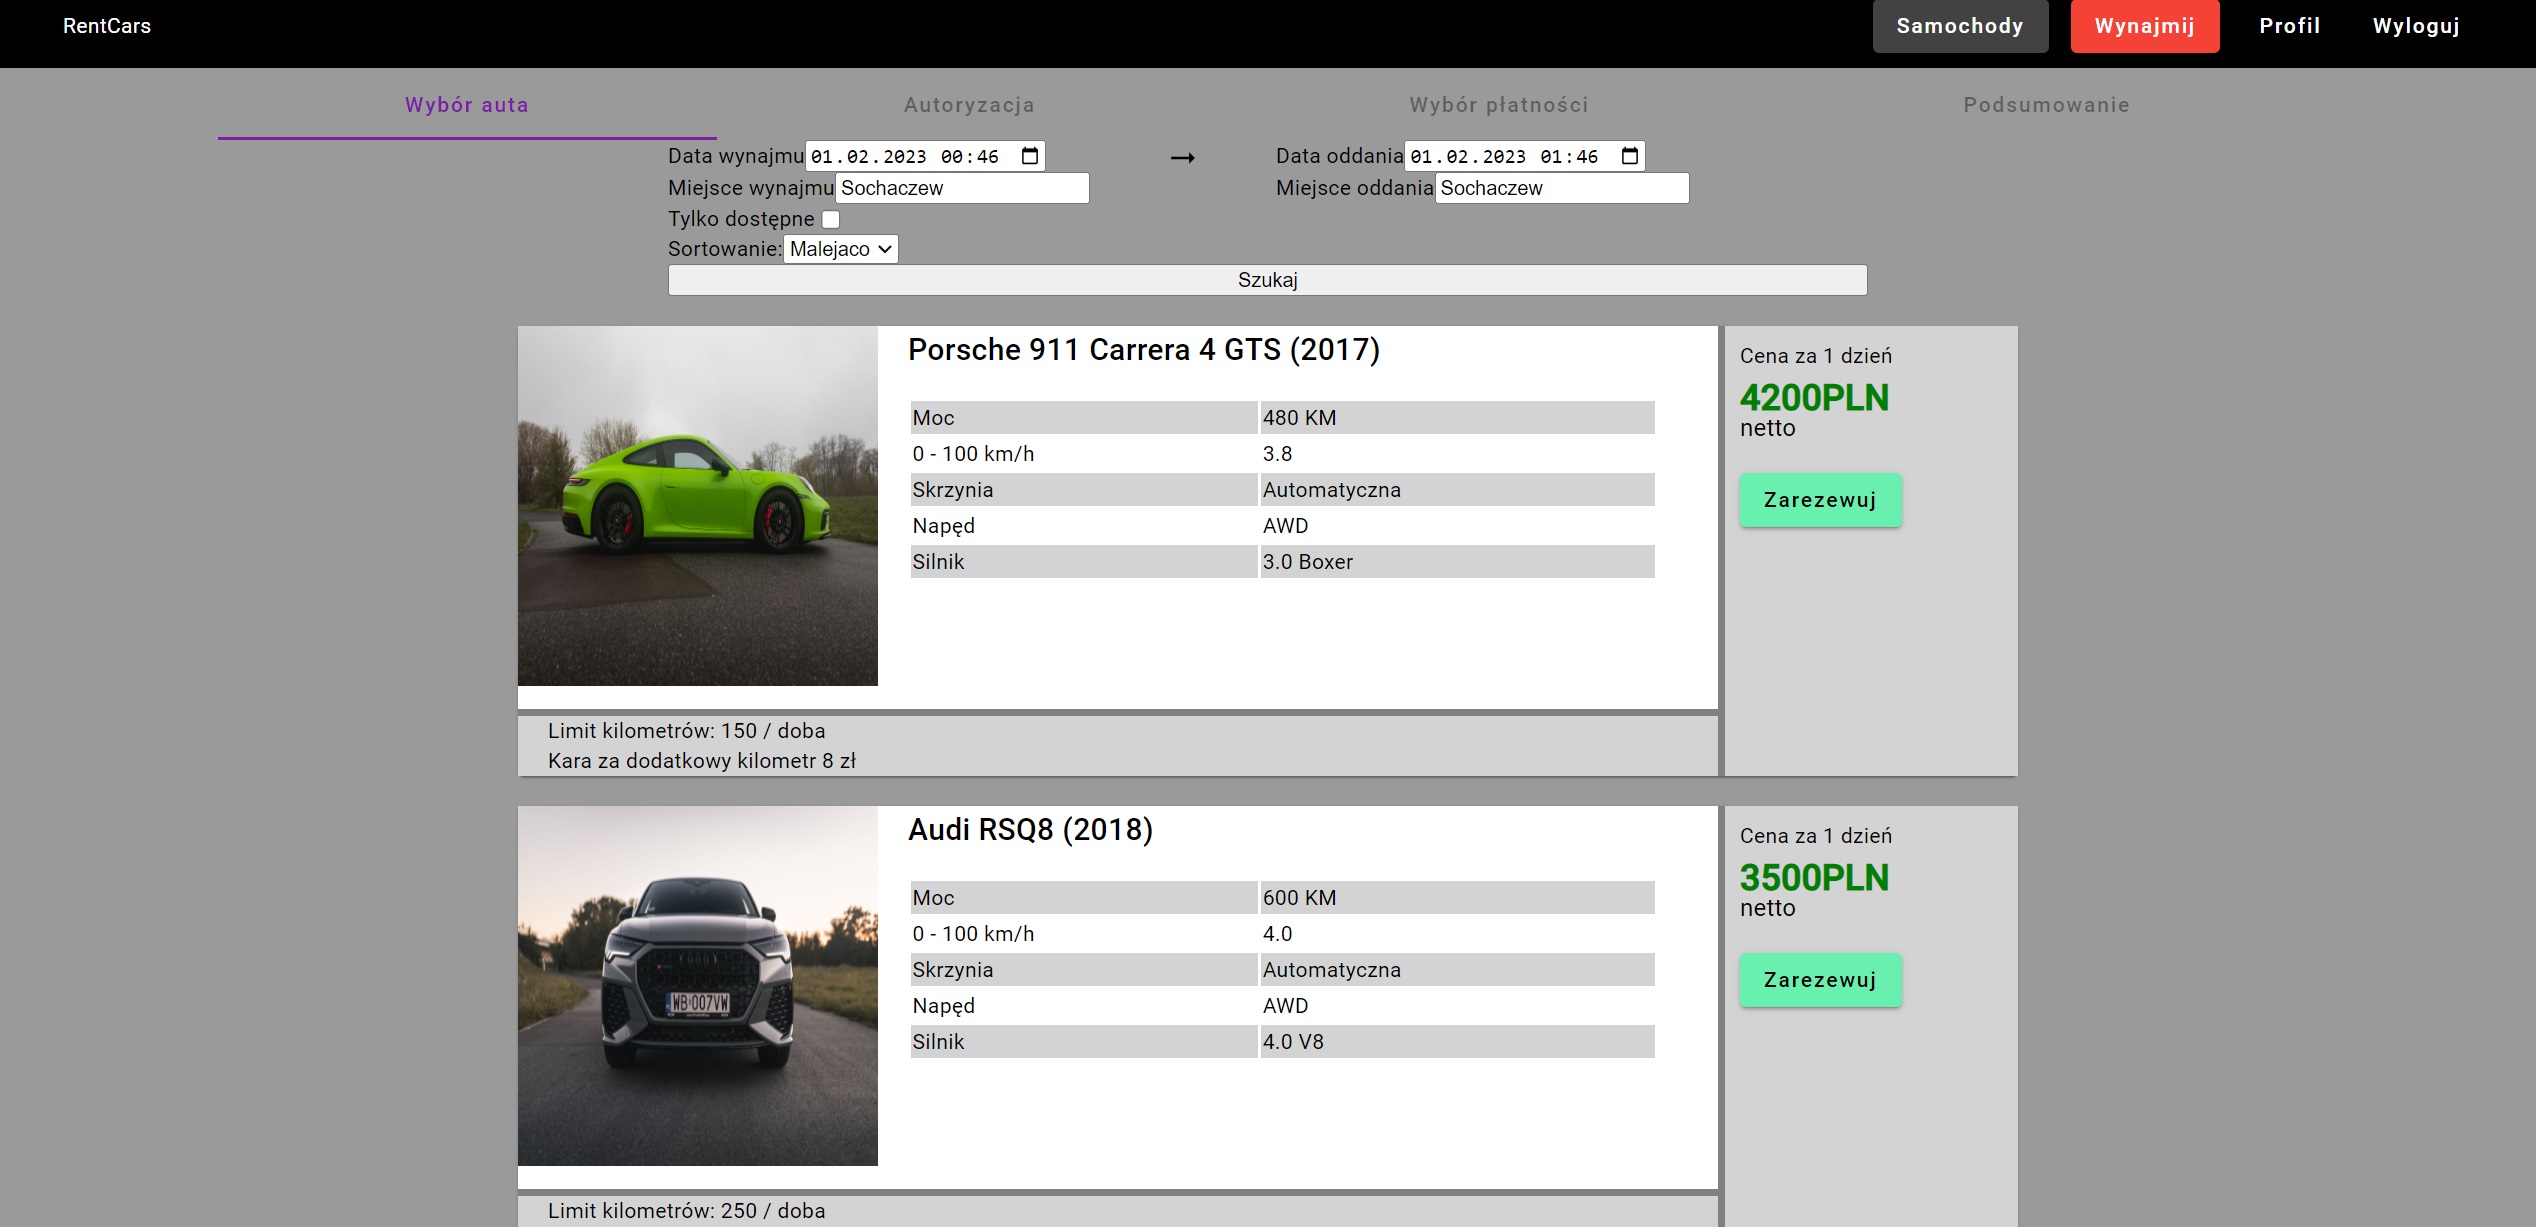This screenshot has height=1227, width=2536.
Task: Reserve the Audi RSQ8 with Zarezewuj
Action: (1819, 980)
